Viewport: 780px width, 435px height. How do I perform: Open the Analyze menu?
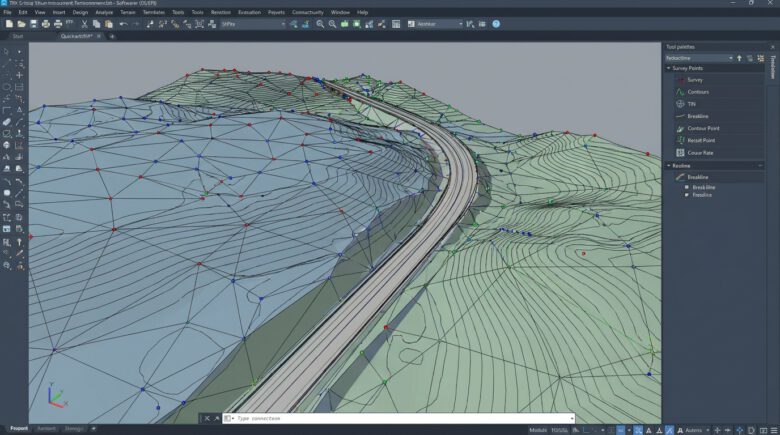pos(104,12)
